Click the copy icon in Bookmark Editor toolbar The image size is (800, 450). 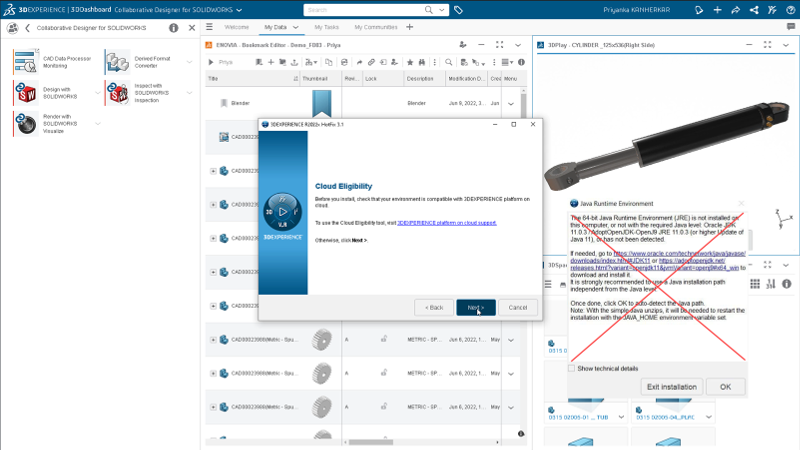[329, 62]
